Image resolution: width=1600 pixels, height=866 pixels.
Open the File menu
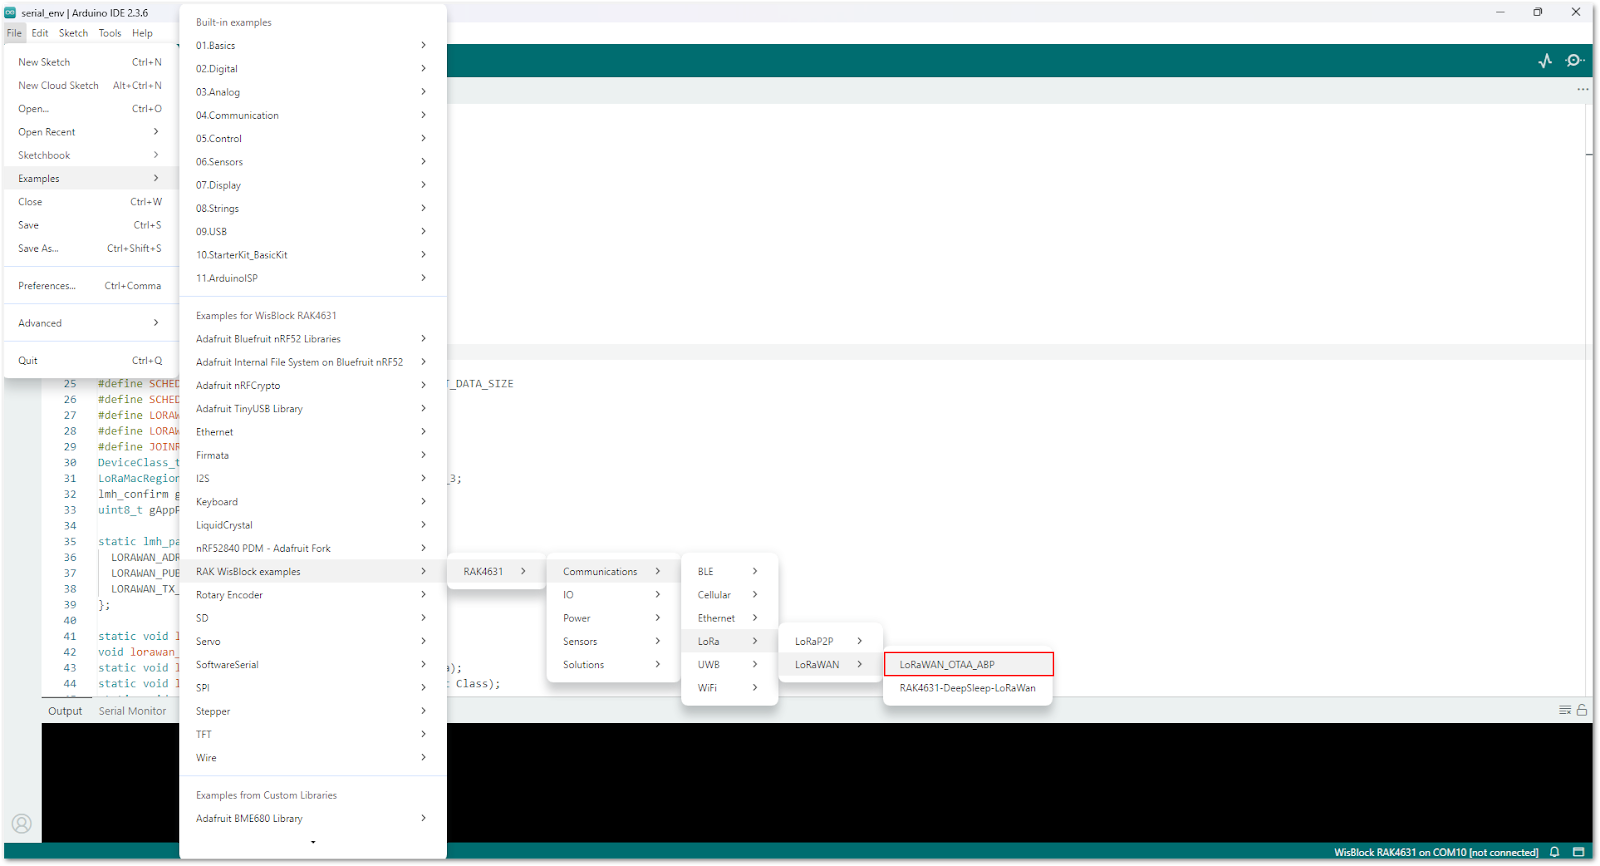14,33
